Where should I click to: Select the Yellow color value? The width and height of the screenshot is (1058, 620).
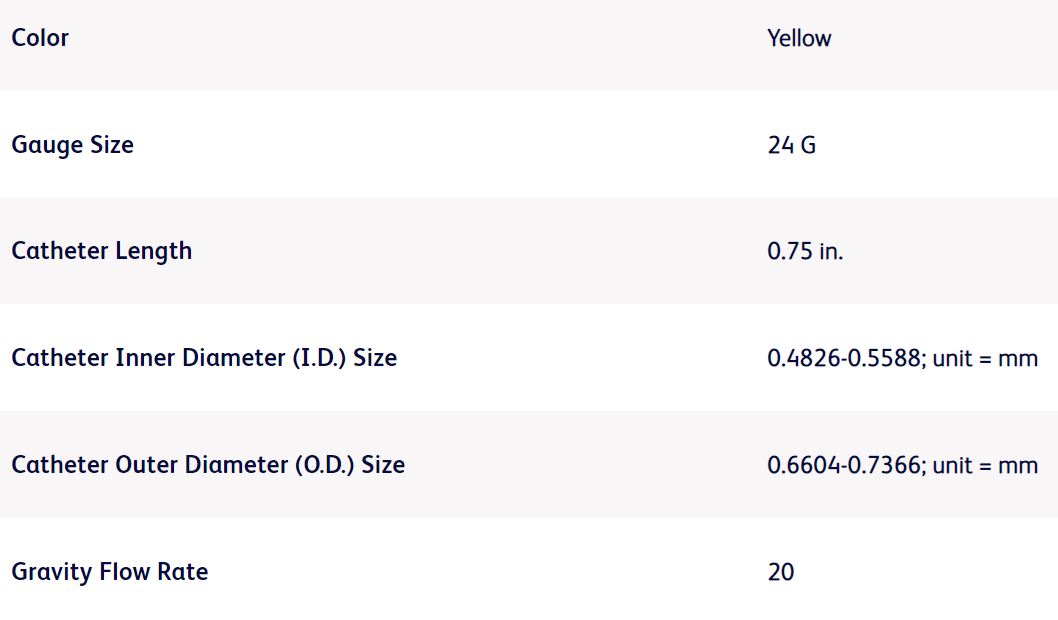click(799, 38)
